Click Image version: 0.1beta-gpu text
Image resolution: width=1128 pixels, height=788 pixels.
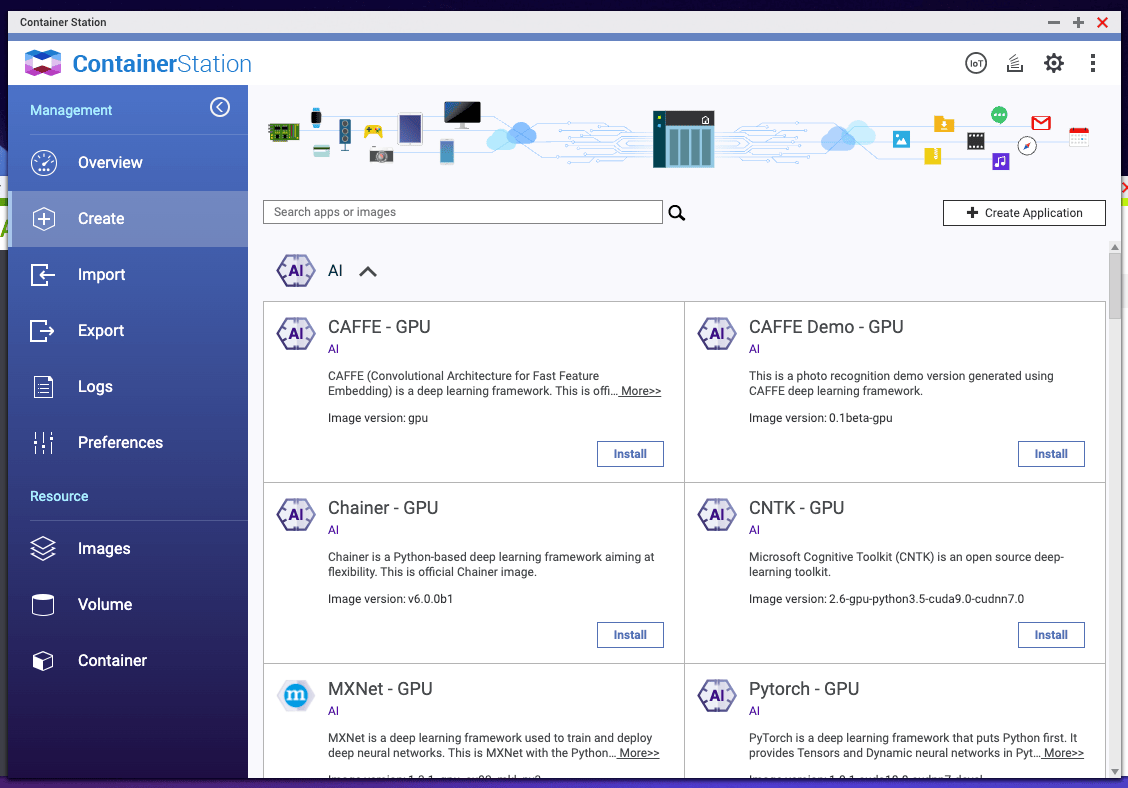pyautogui.click(x=820, y=418)
